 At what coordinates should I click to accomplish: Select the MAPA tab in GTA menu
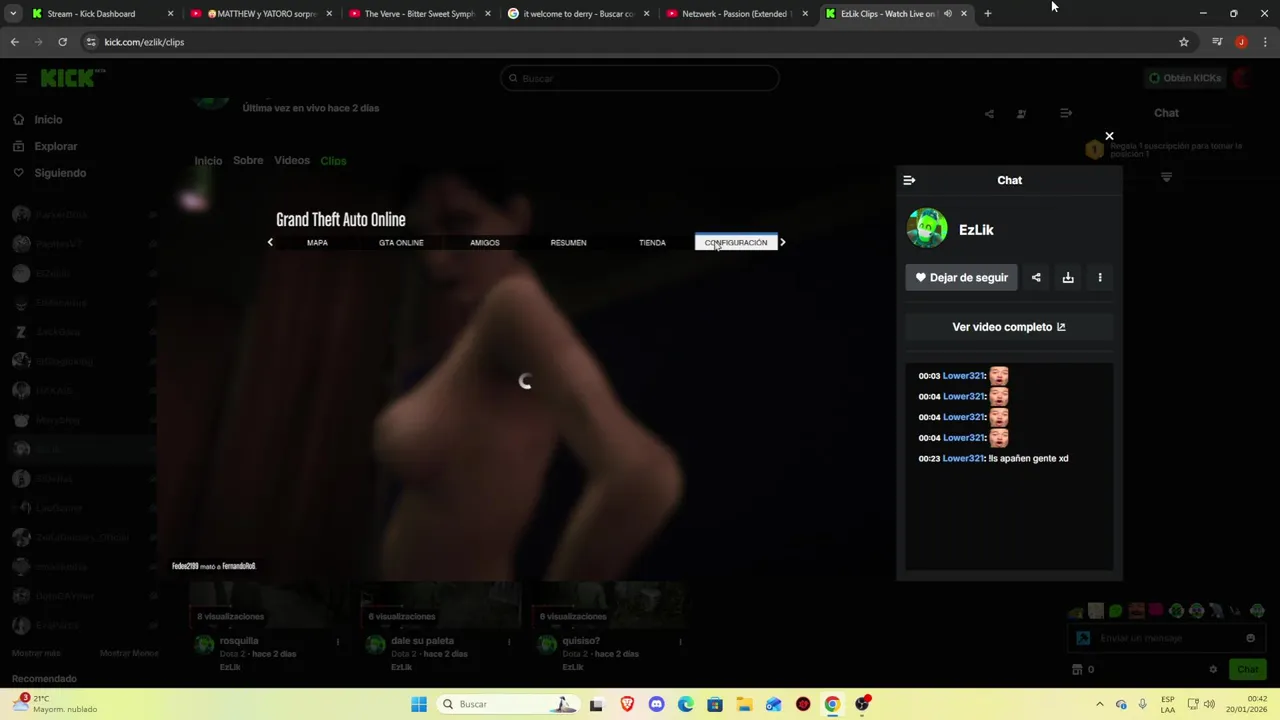coord(317,243)
